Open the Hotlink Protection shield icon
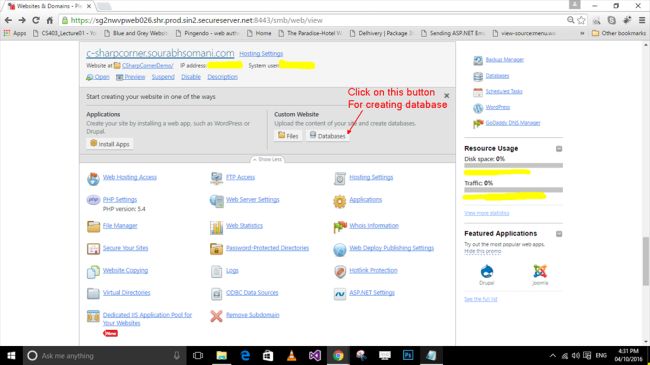Image resolution: width=650 pixels, height=365 pixels. coord(340,272)
